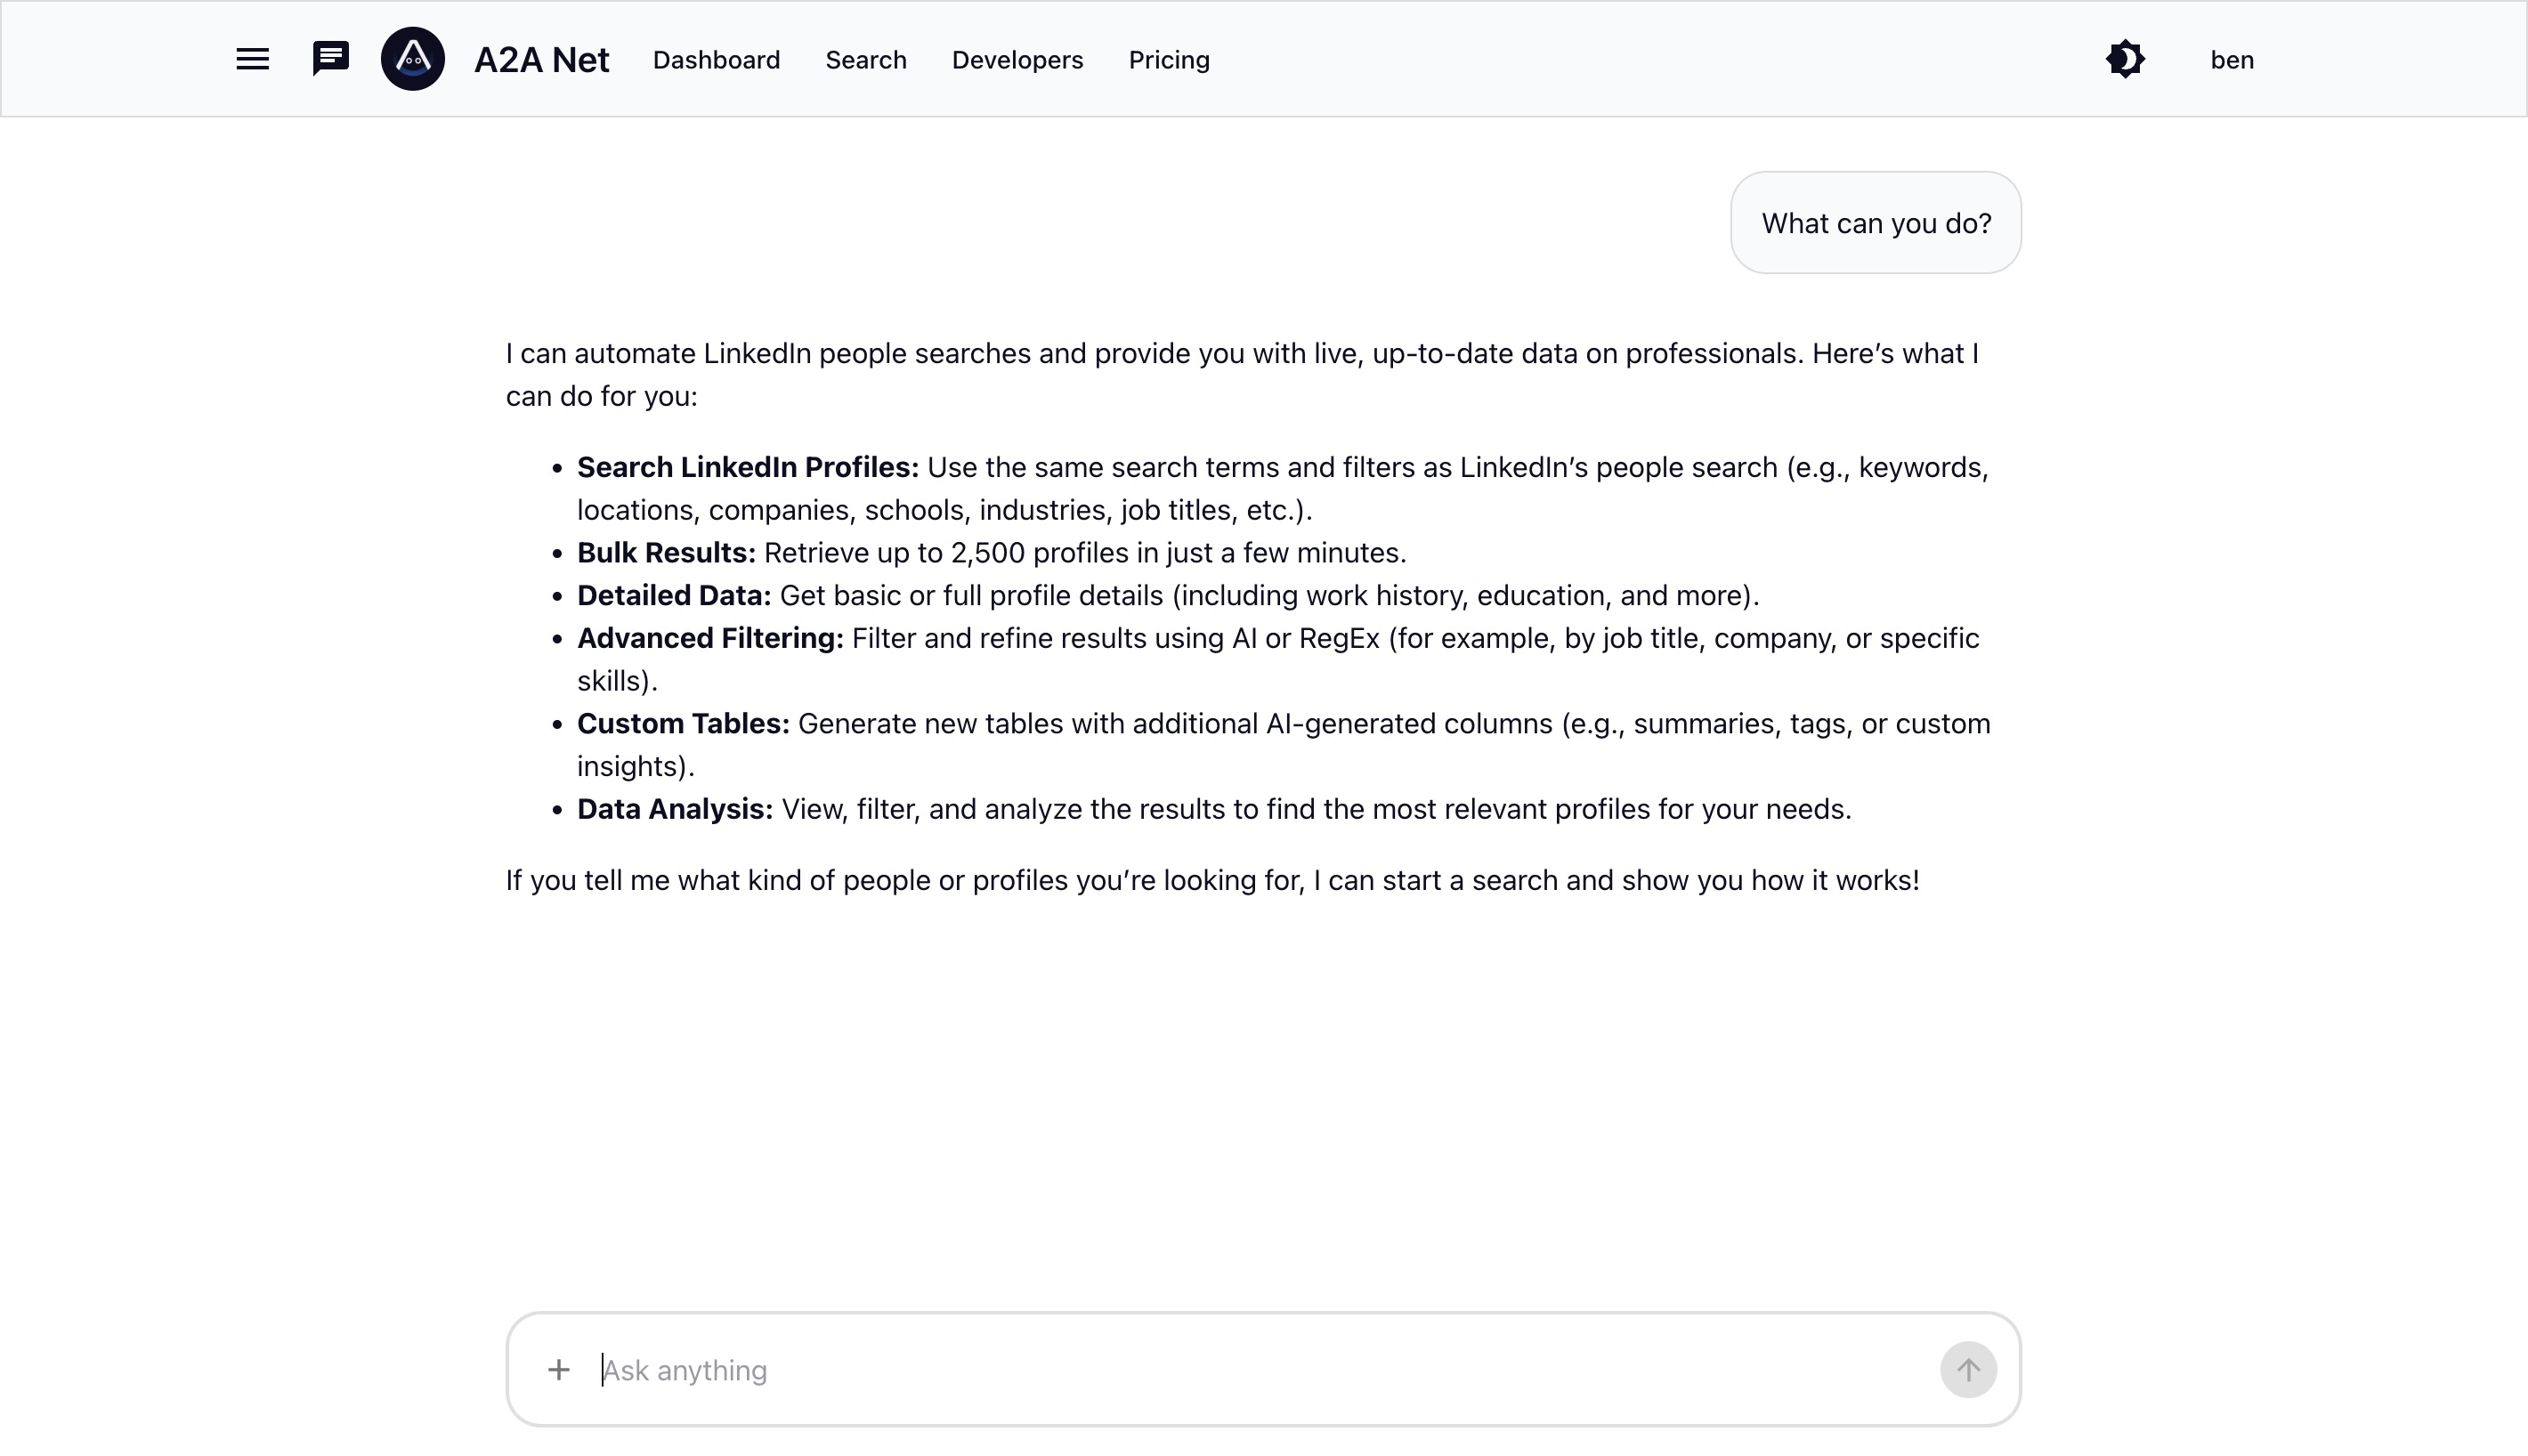Click the A2A Net brand title
This screenshot has width=2528, height=1456.
click(x=541, y=60)
